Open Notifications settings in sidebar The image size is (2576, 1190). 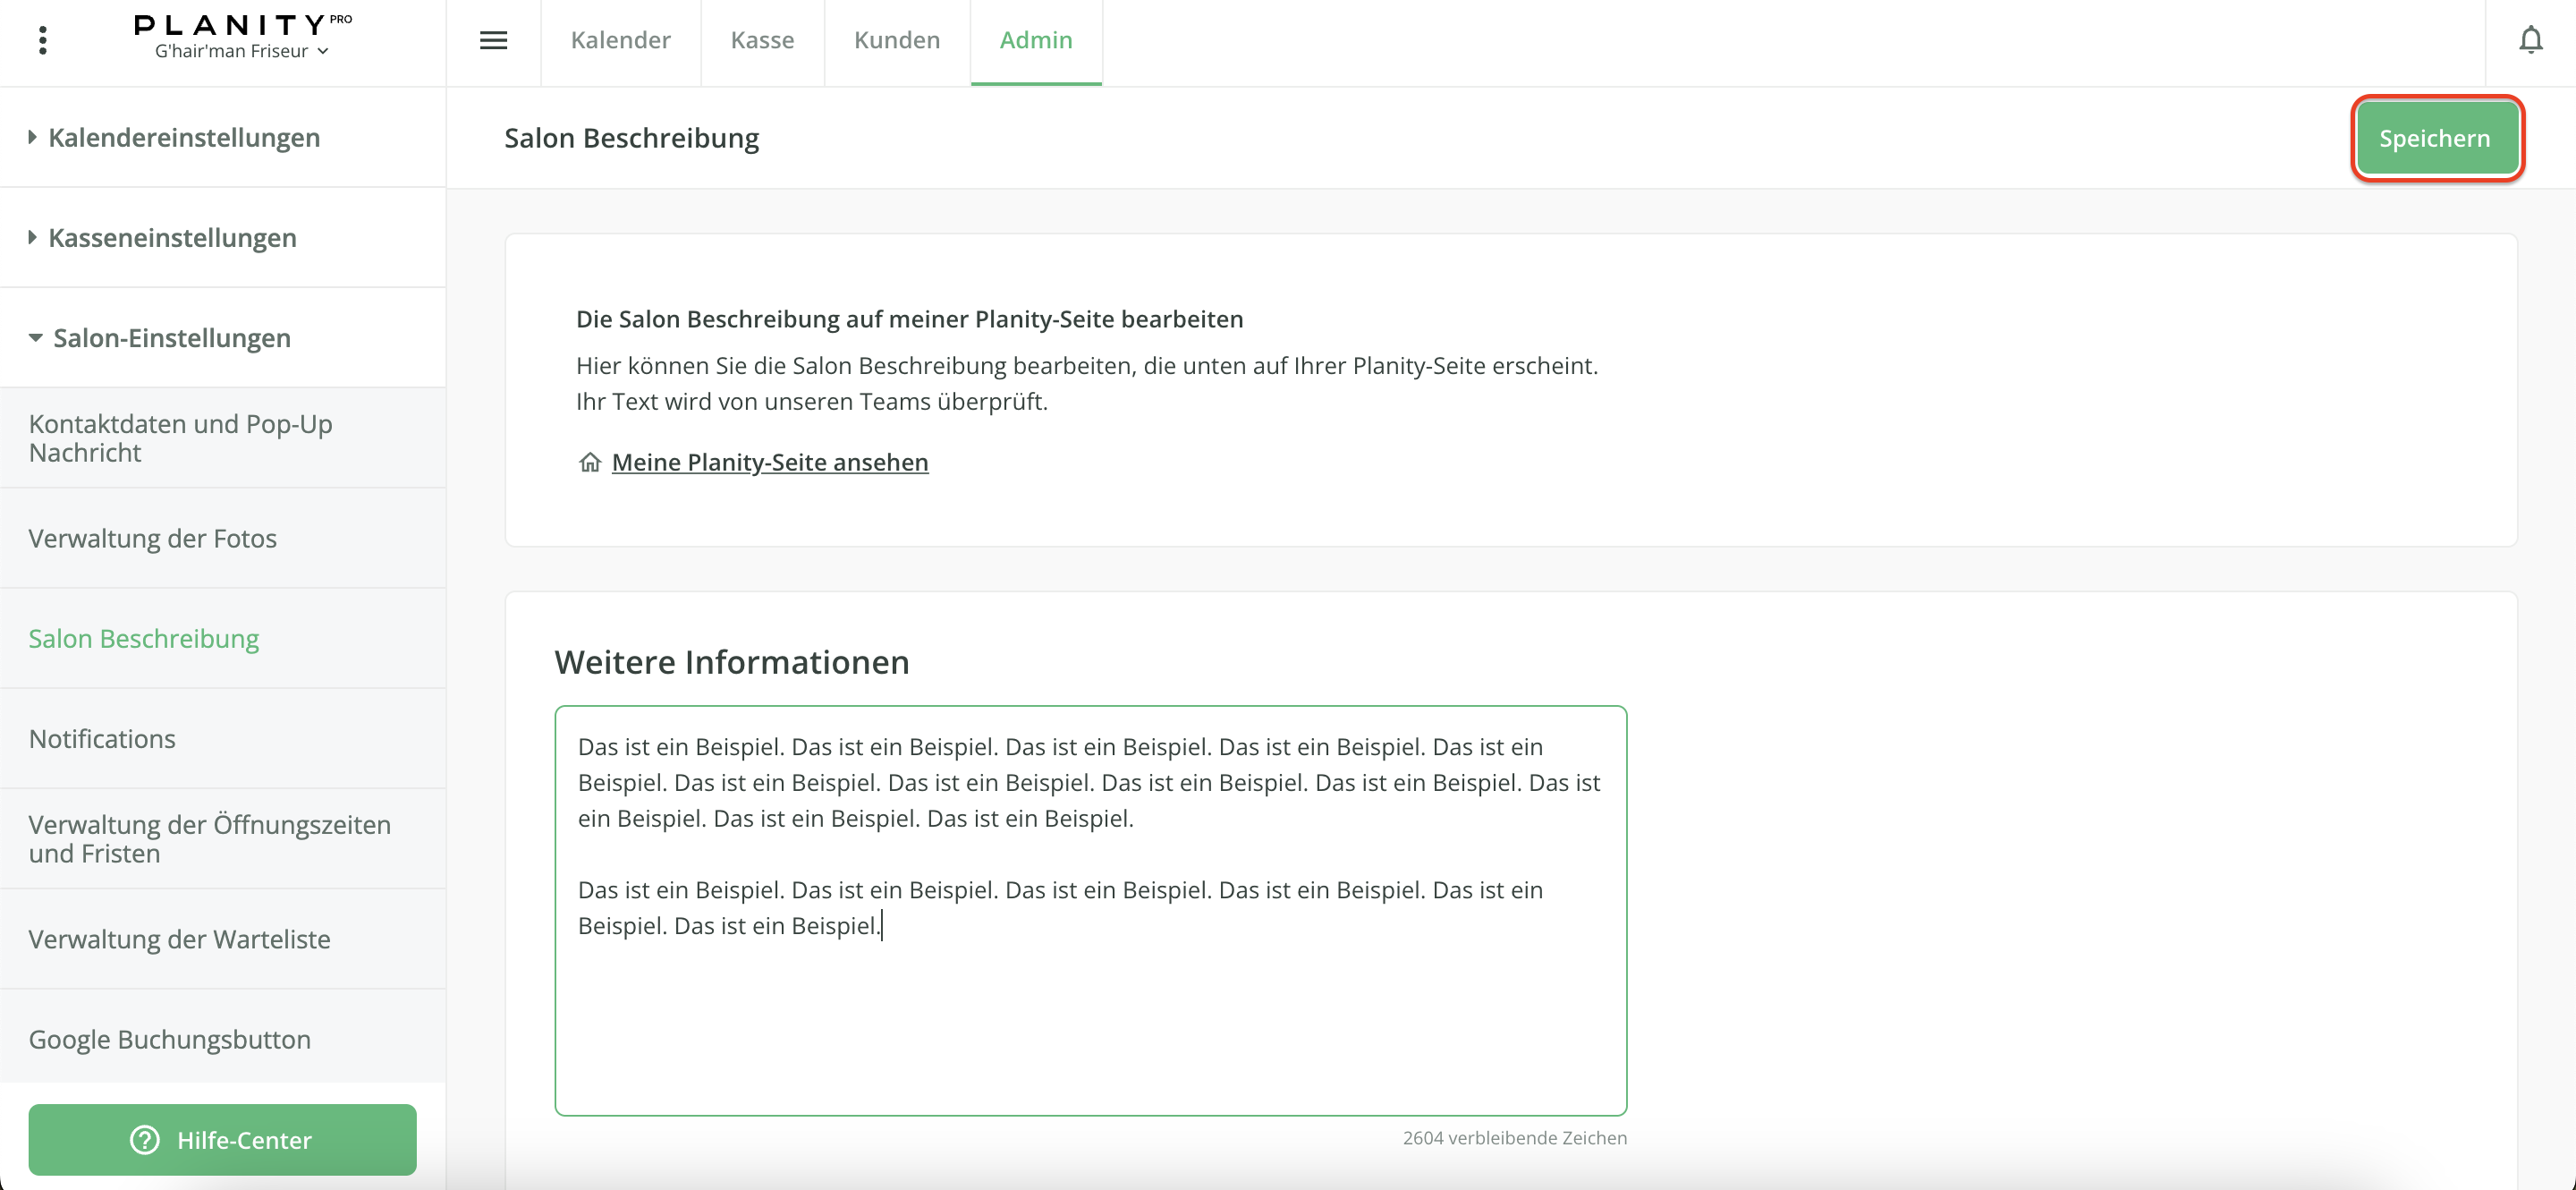point(102,738)
